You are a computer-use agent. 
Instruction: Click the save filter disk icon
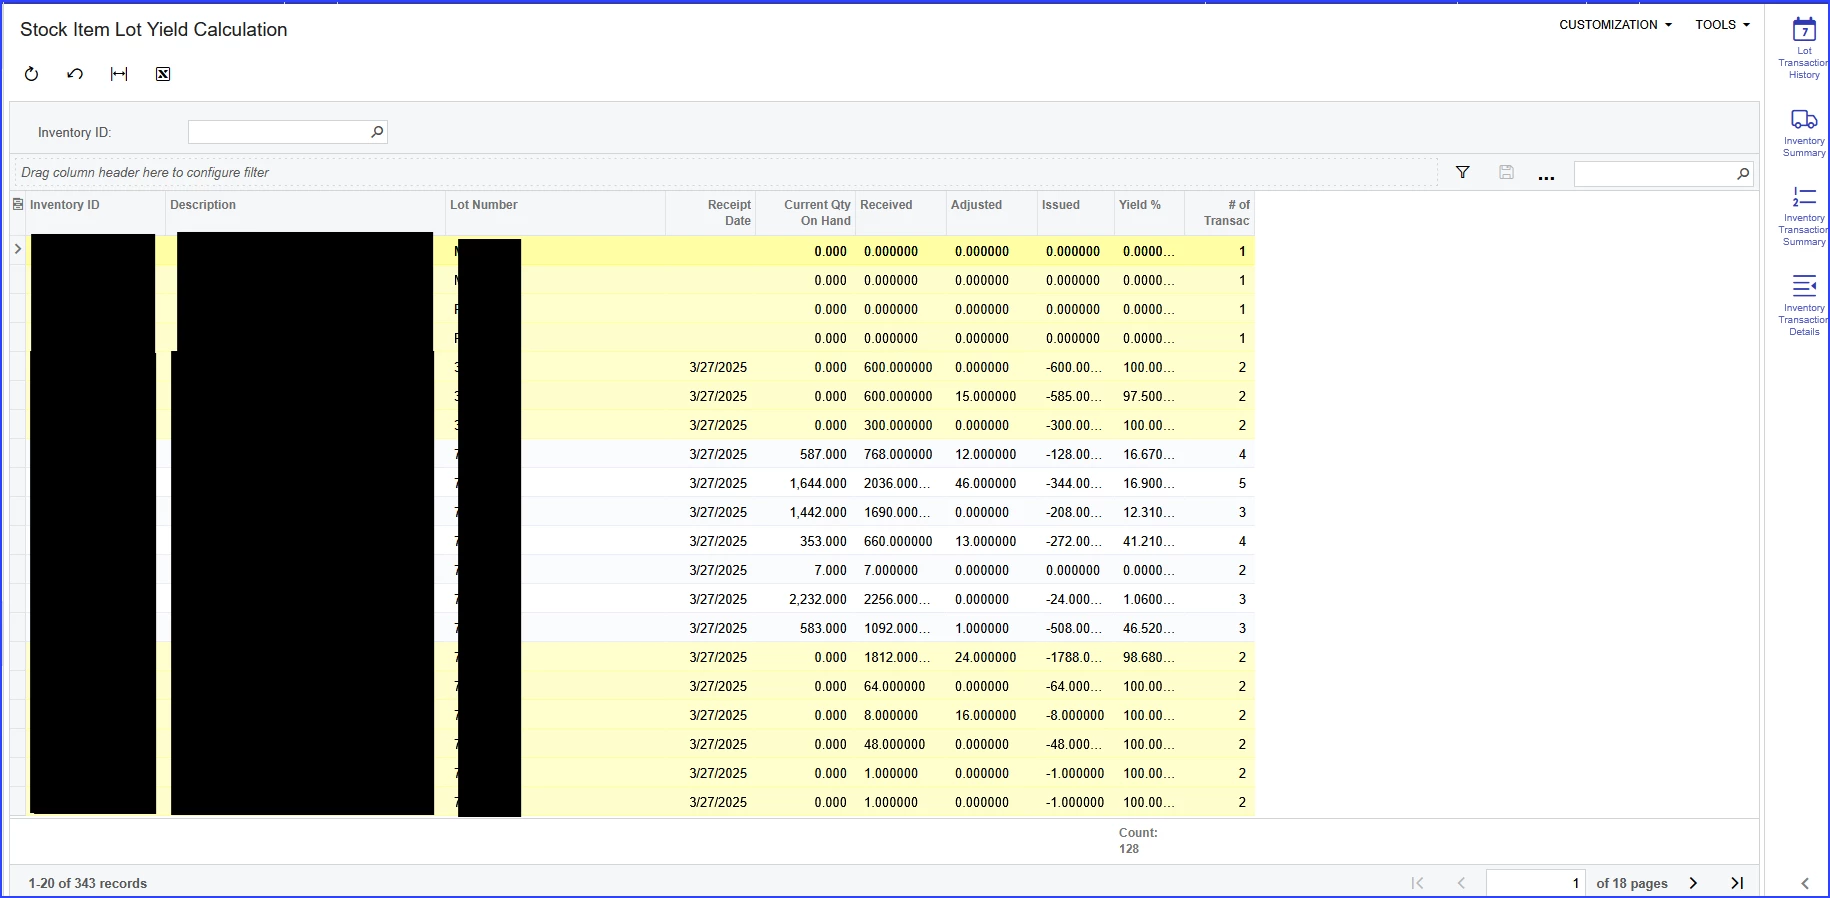tap(1506, 173)
